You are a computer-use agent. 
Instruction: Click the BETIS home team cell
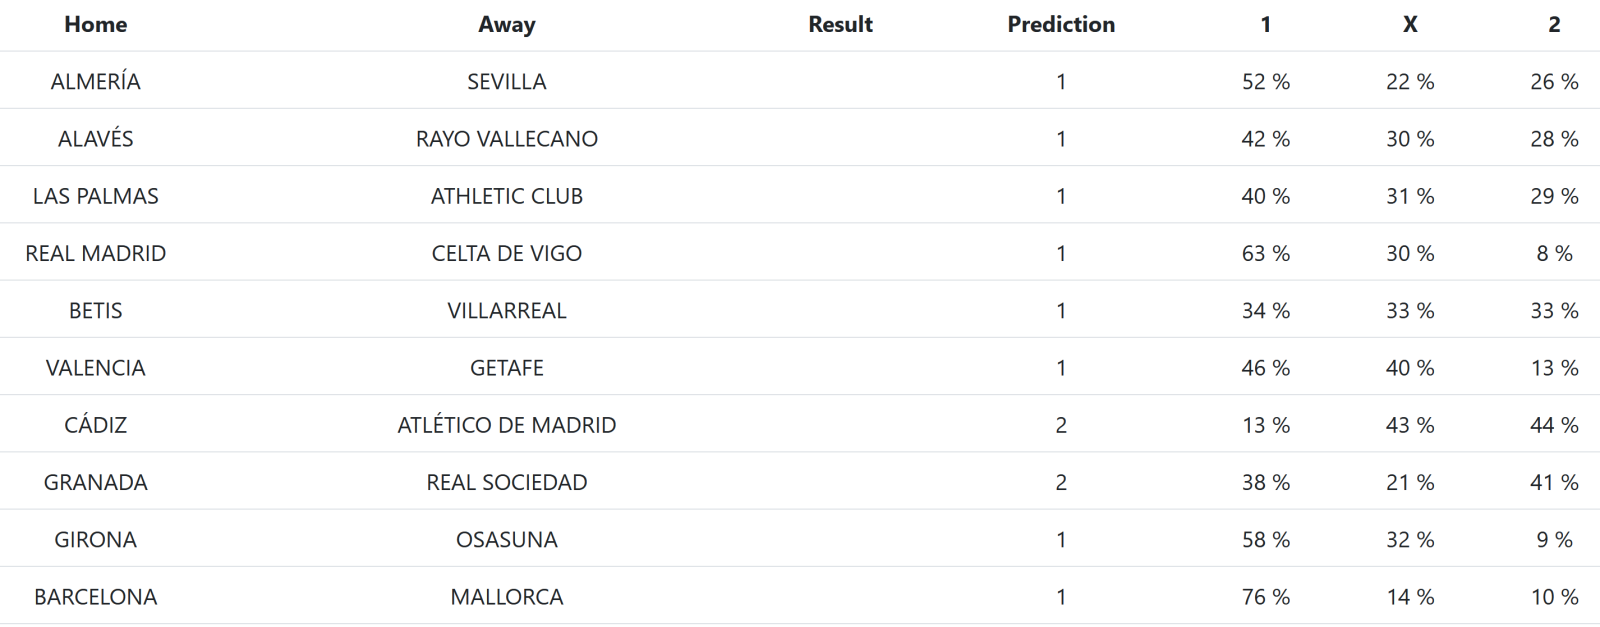(95, 311)
